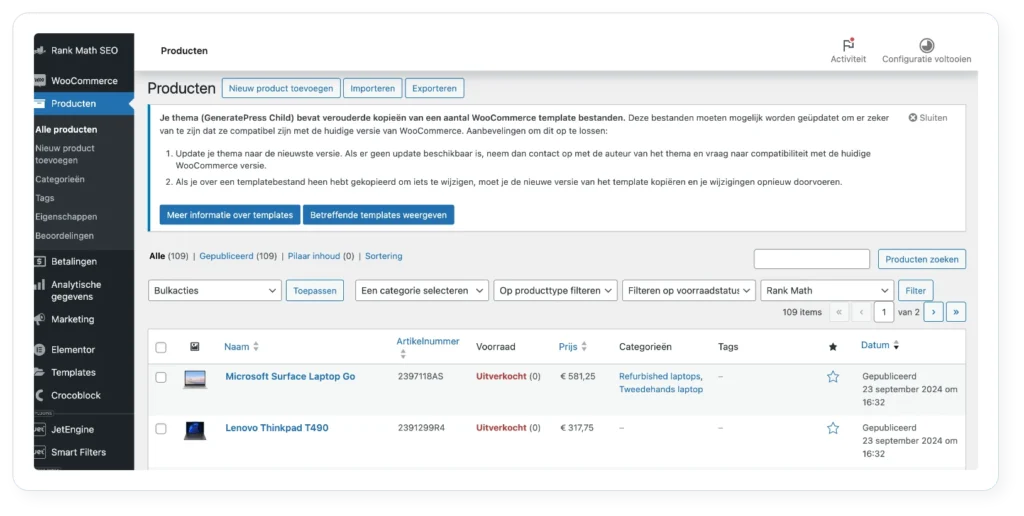Check the Lenovo Thinkpad T490 row

click(x=161, y=429)
